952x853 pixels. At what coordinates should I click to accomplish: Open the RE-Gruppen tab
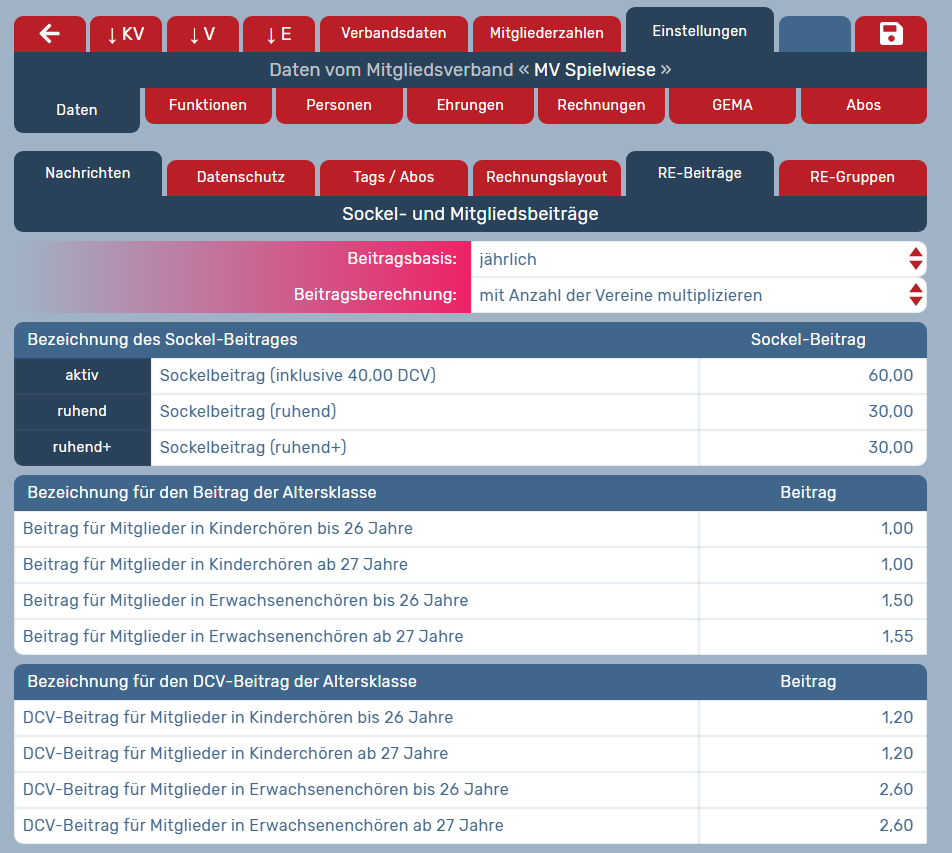point(852,177)
